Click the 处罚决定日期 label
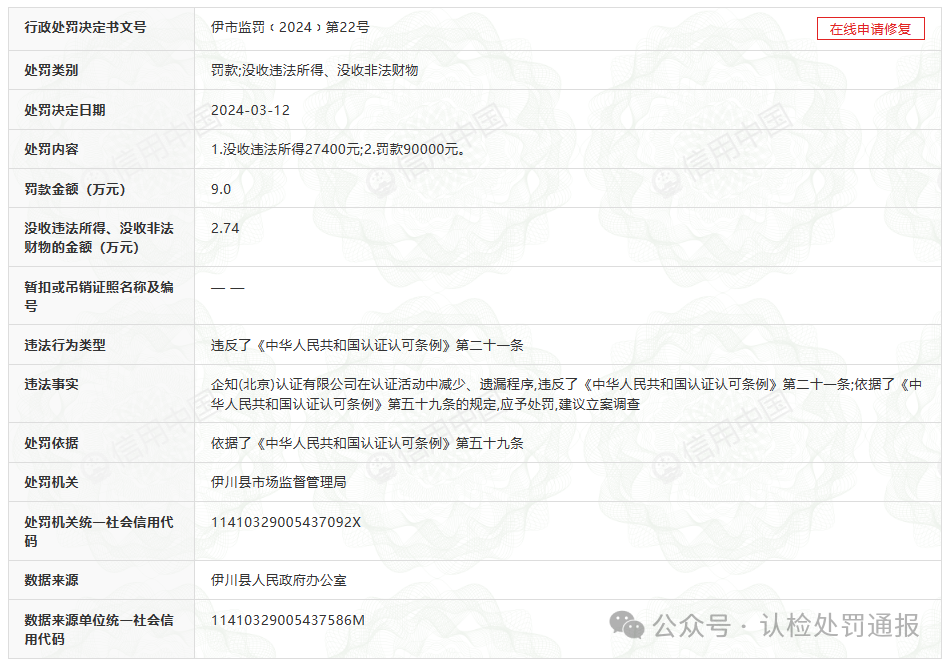The height and width of the screenshot is (664, 950). [x=65, y=110]
